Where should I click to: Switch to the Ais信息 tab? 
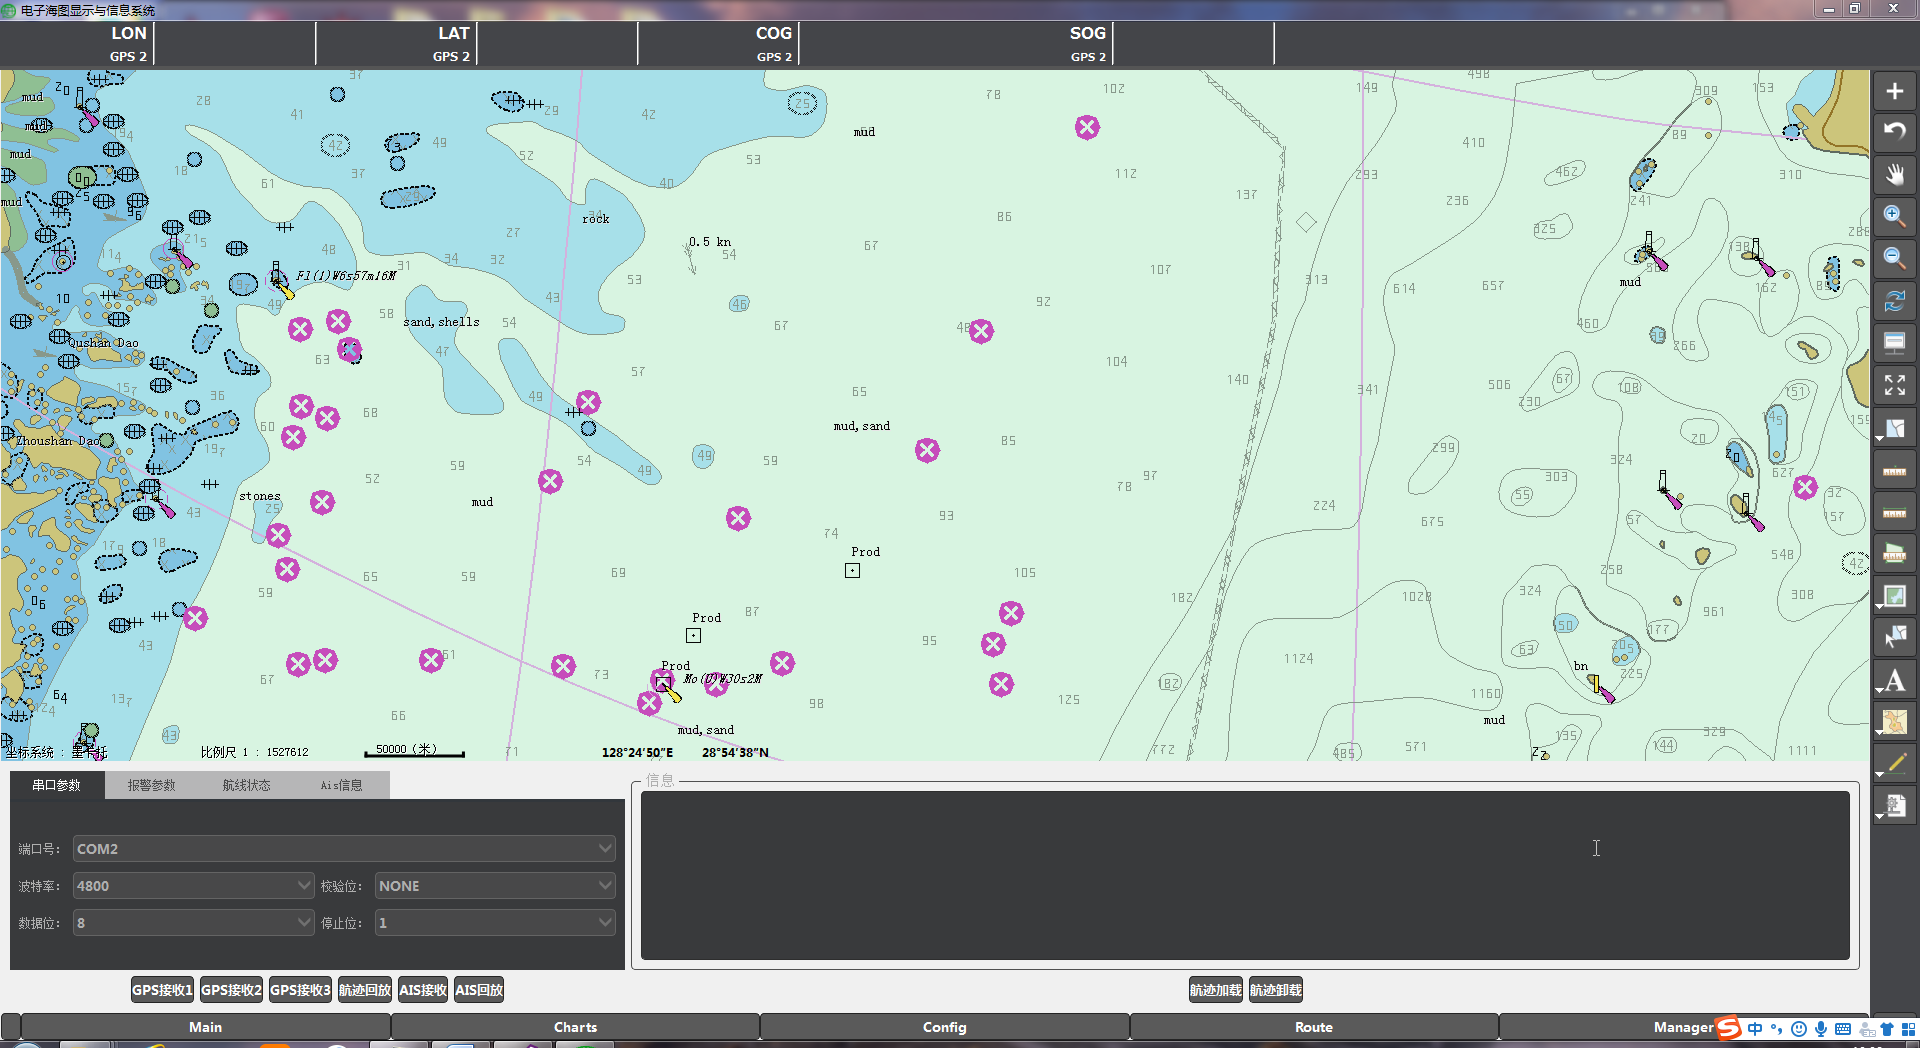341,785
